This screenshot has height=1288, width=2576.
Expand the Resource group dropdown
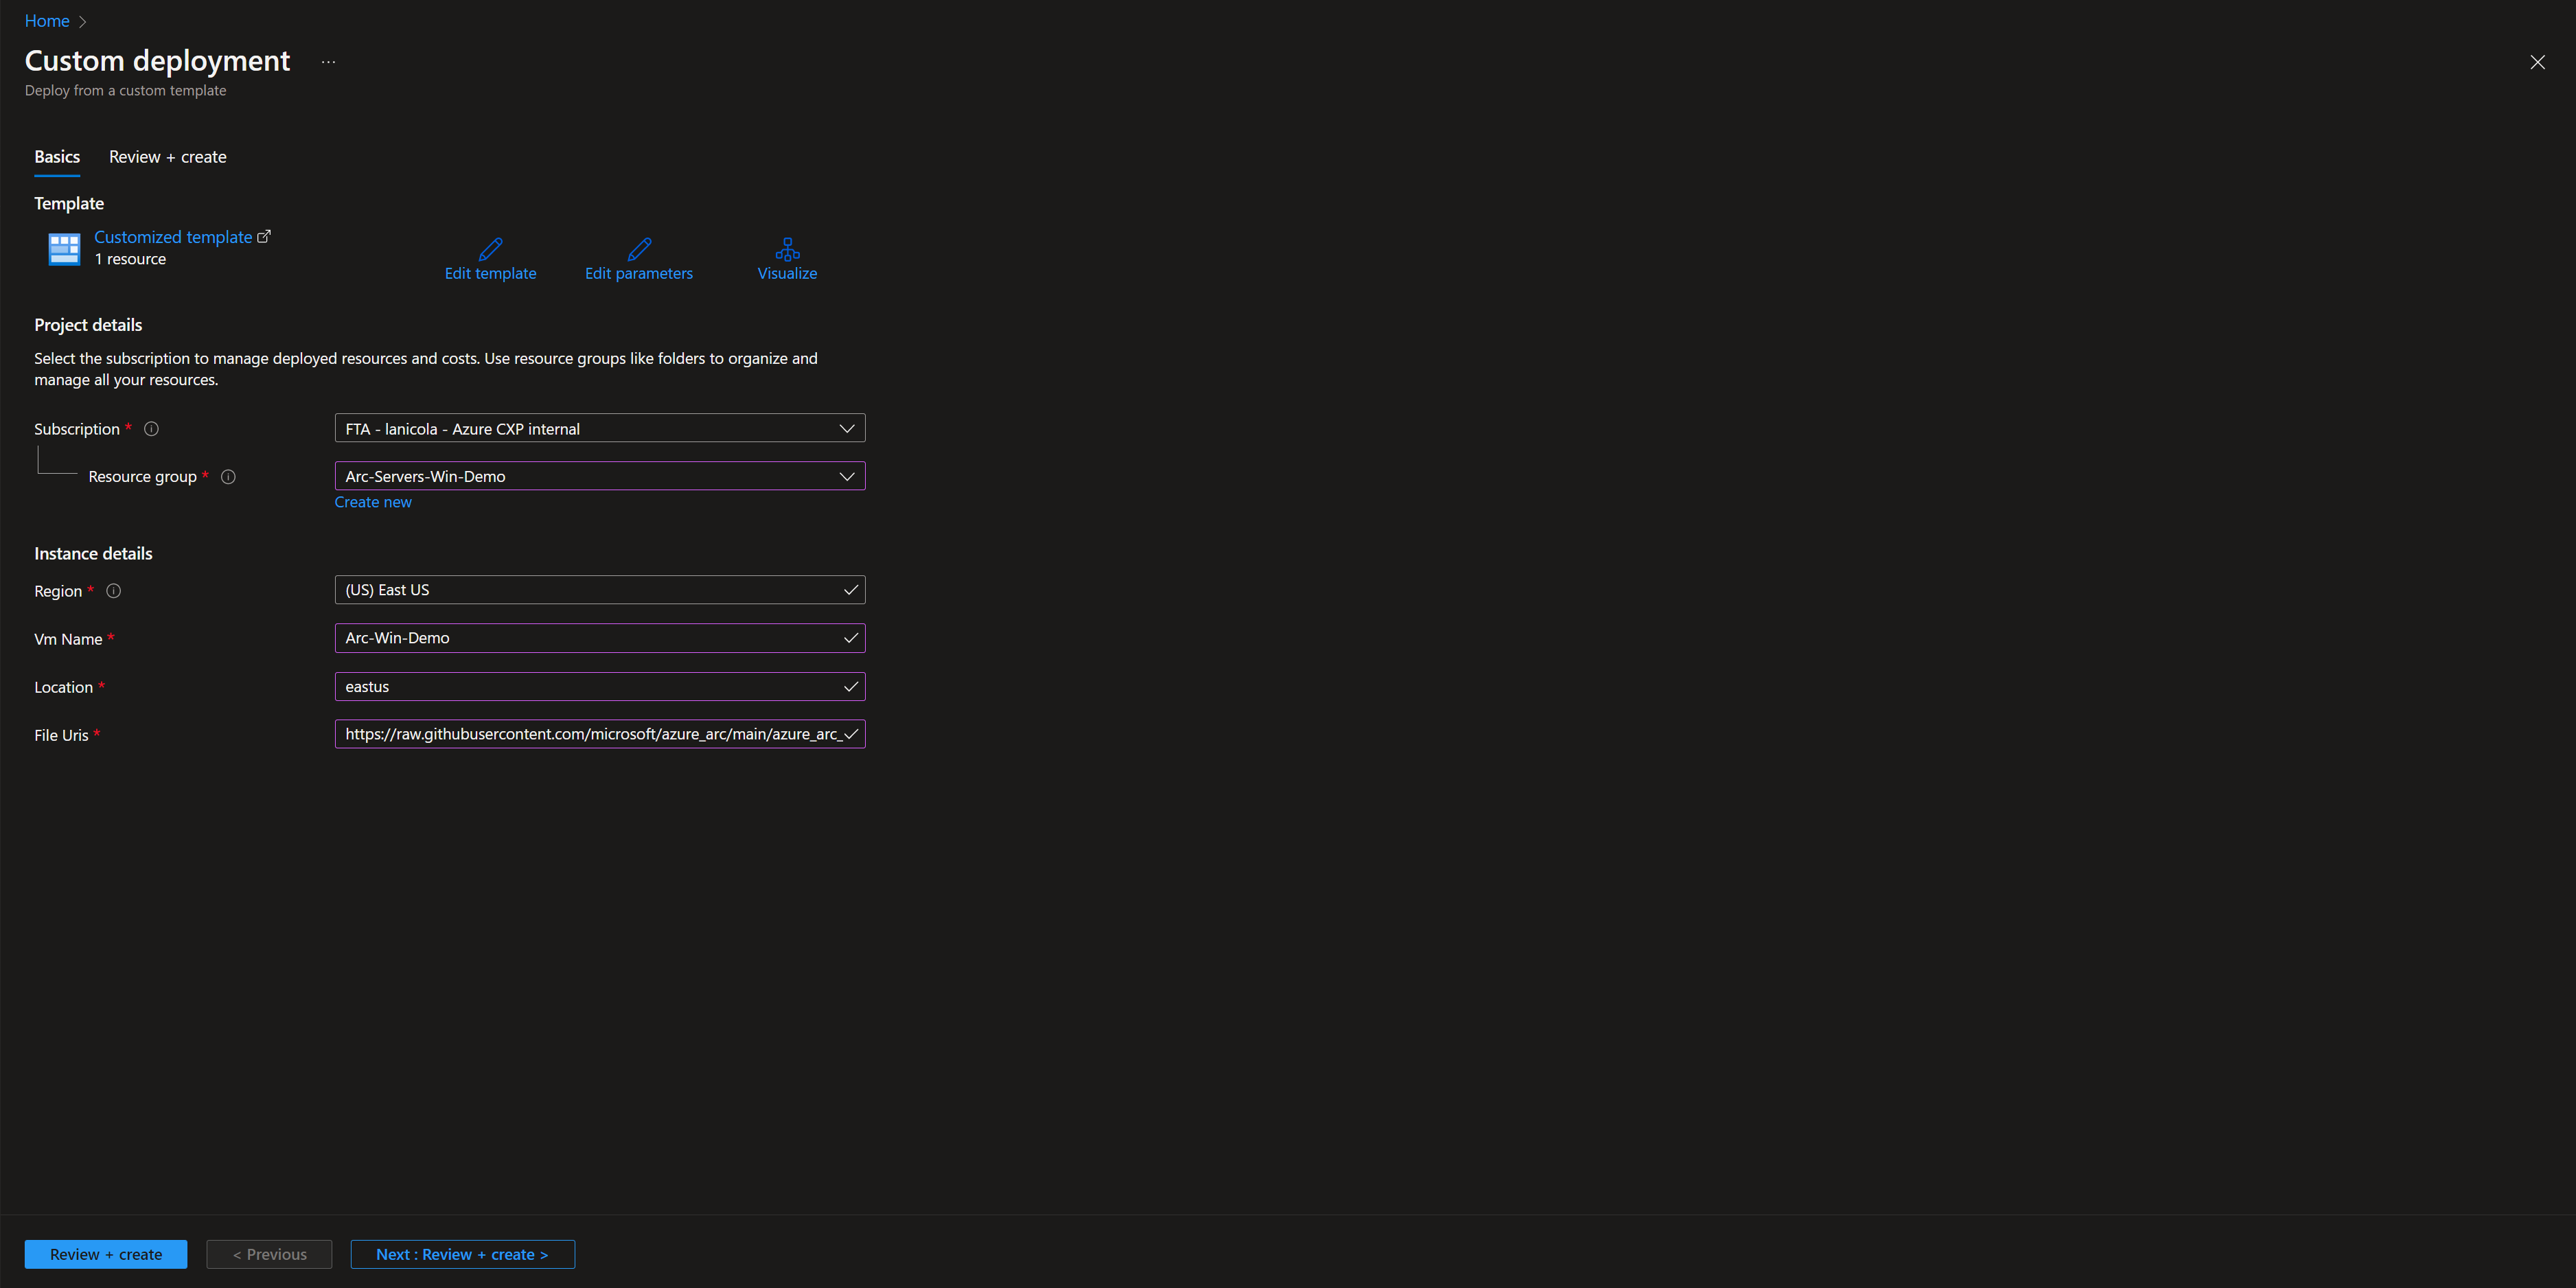[x=599, y=476]
